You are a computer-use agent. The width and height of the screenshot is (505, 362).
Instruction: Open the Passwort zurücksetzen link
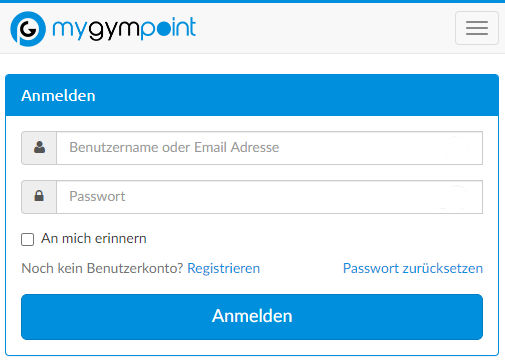(x=413, y=268)
